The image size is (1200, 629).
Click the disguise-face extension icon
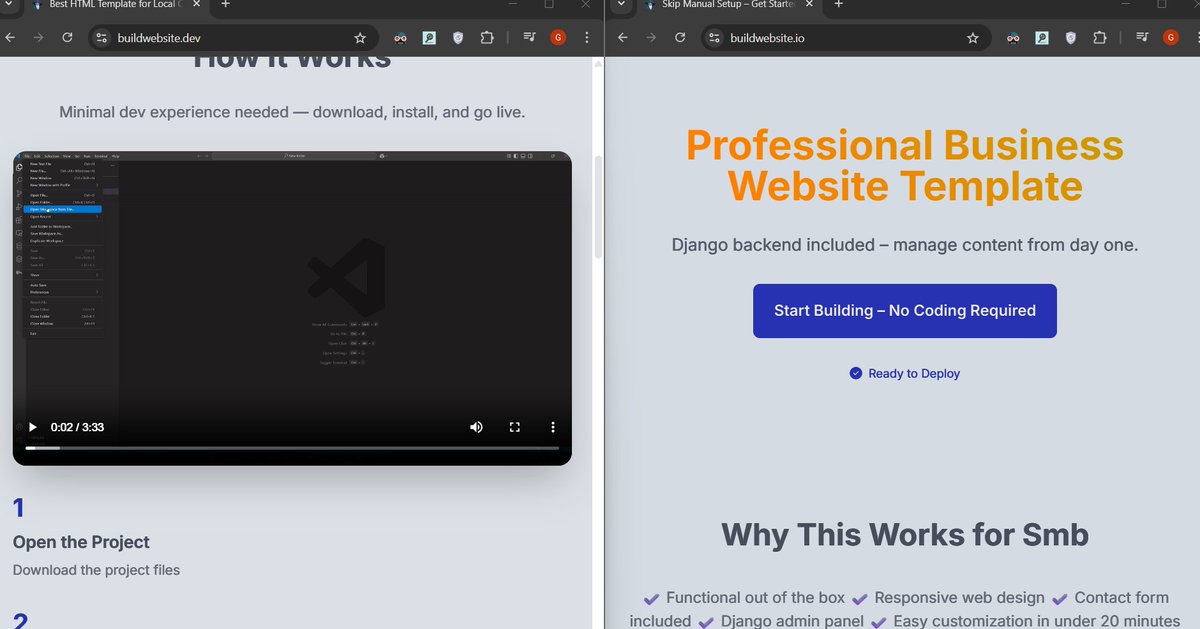(400, 37)
